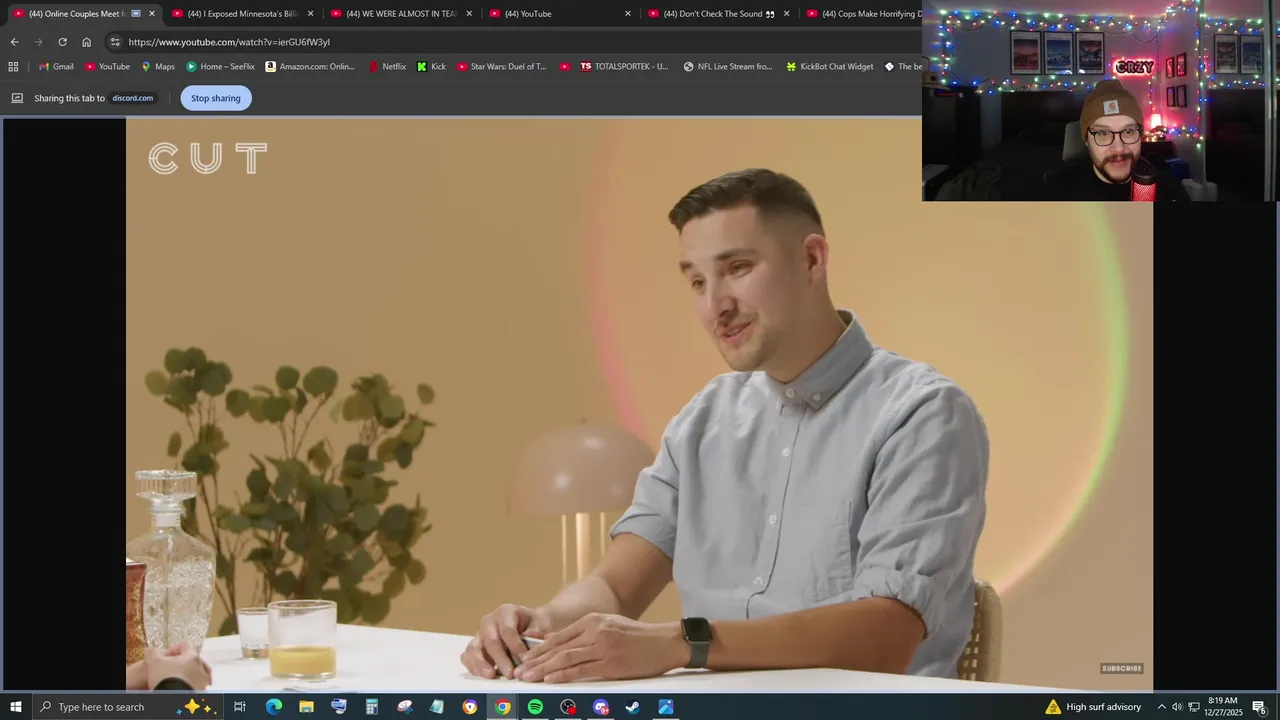This screenshot has height=720, width=1280.
Task: Open the YouTube bookmark
Action: 107,67
